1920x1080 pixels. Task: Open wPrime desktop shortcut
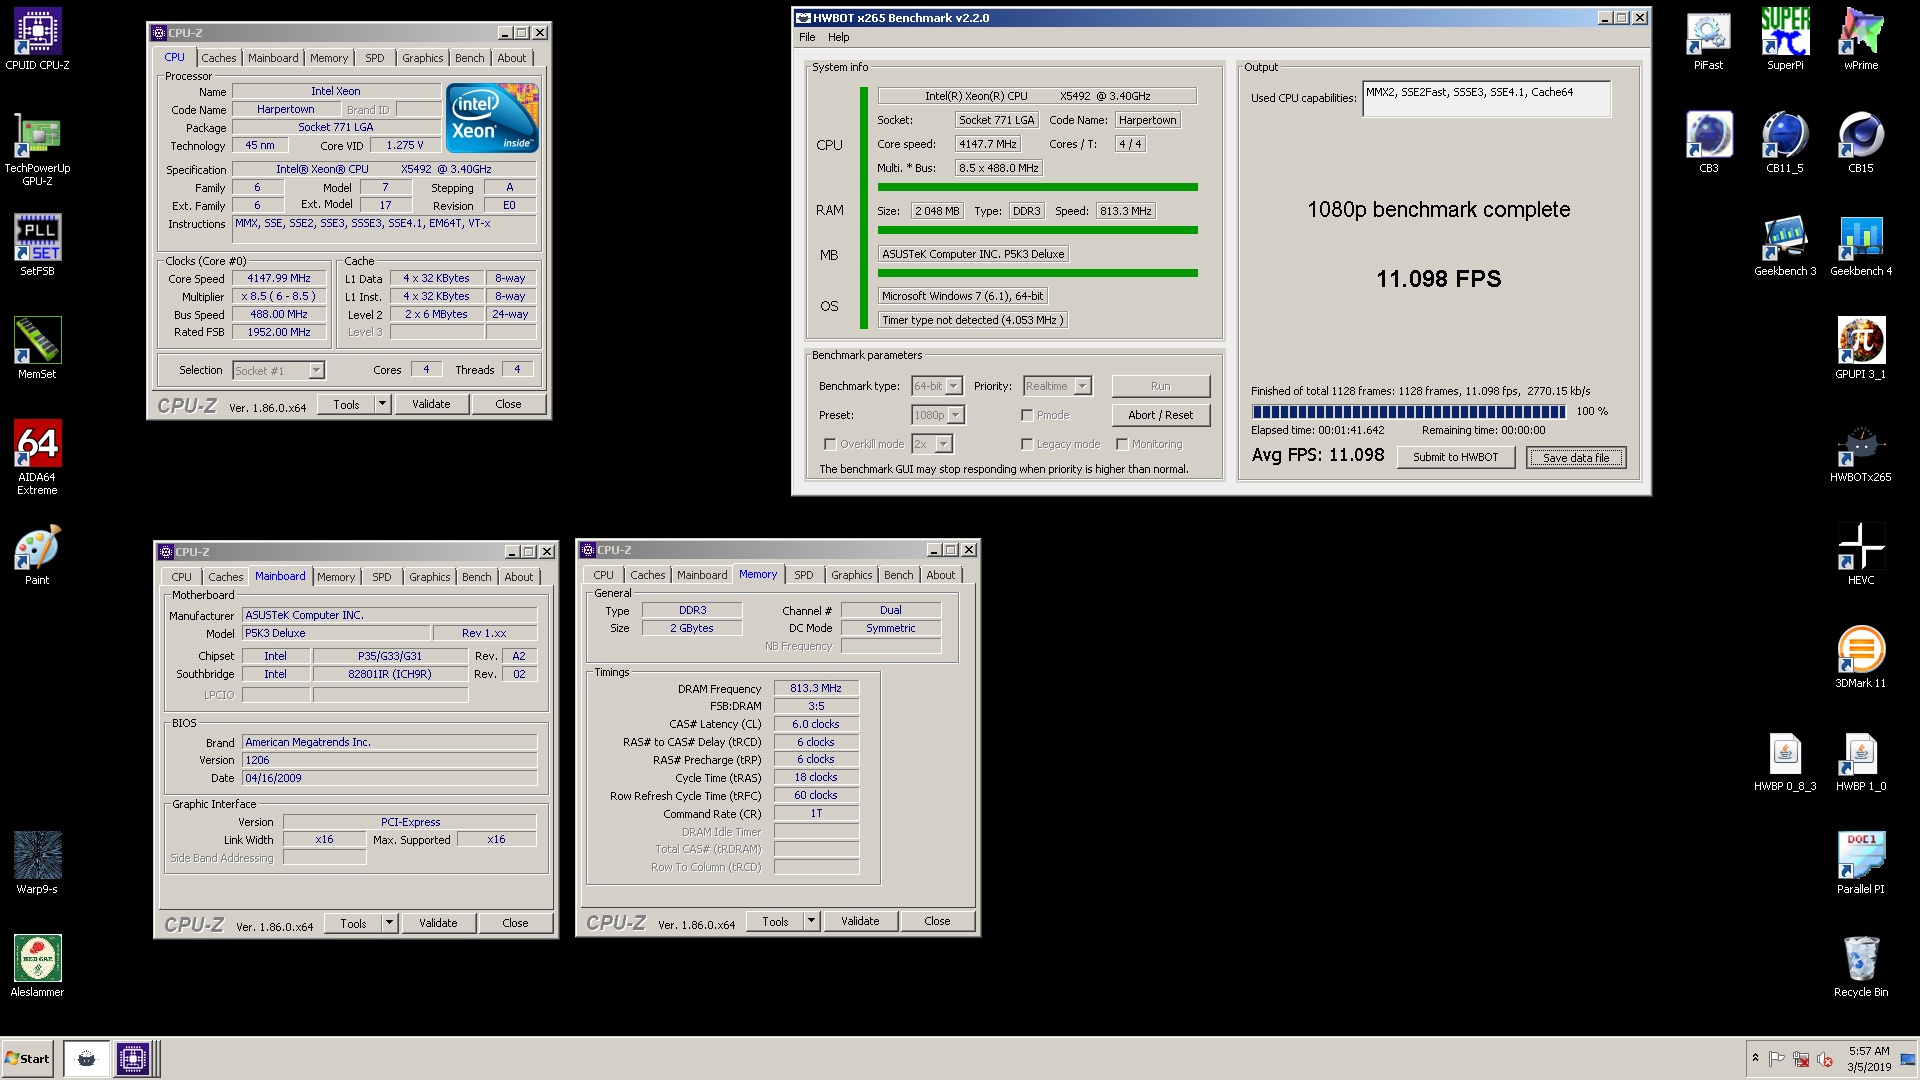1861,40
